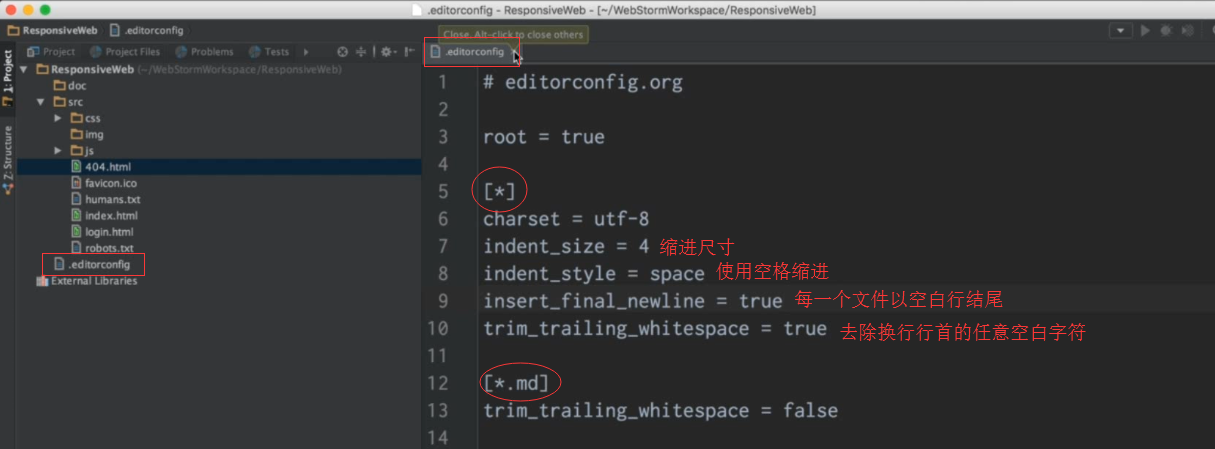Image resolution: width=1215 pixels, height=449 pixels.
Task: Select login.html in project tree
Action: click(x=102, y=231)
